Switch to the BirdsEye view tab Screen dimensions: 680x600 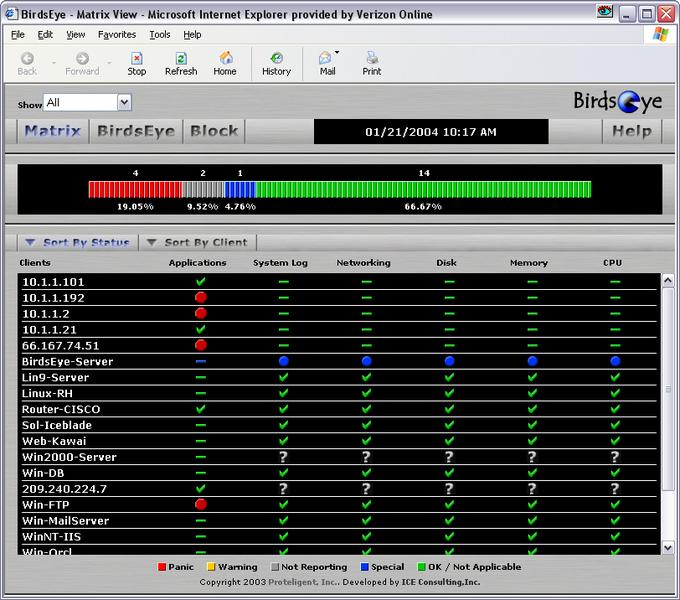136,131
